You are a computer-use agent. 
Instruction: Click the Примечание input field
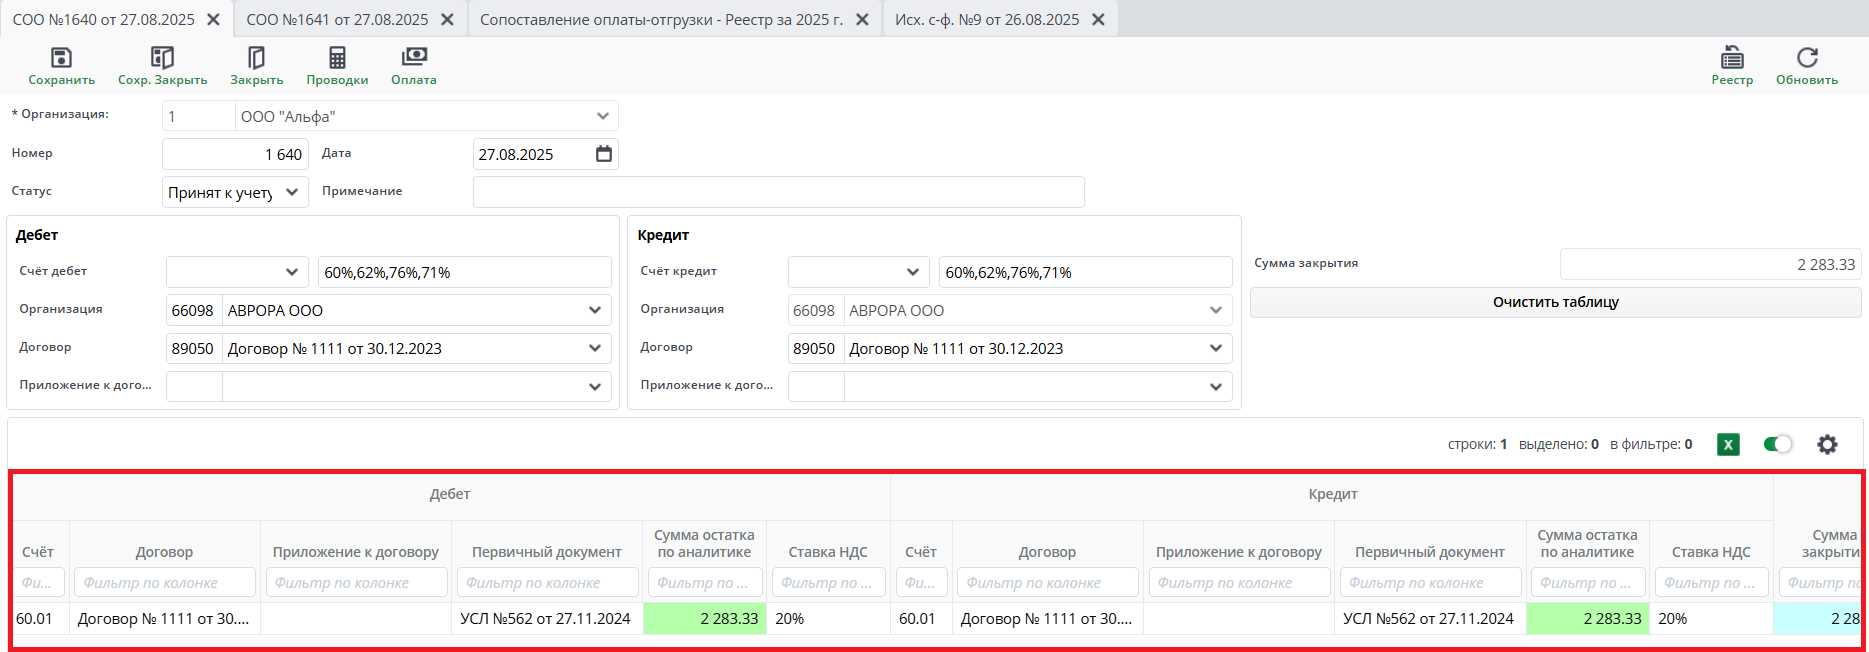click(x=778, y=192)
